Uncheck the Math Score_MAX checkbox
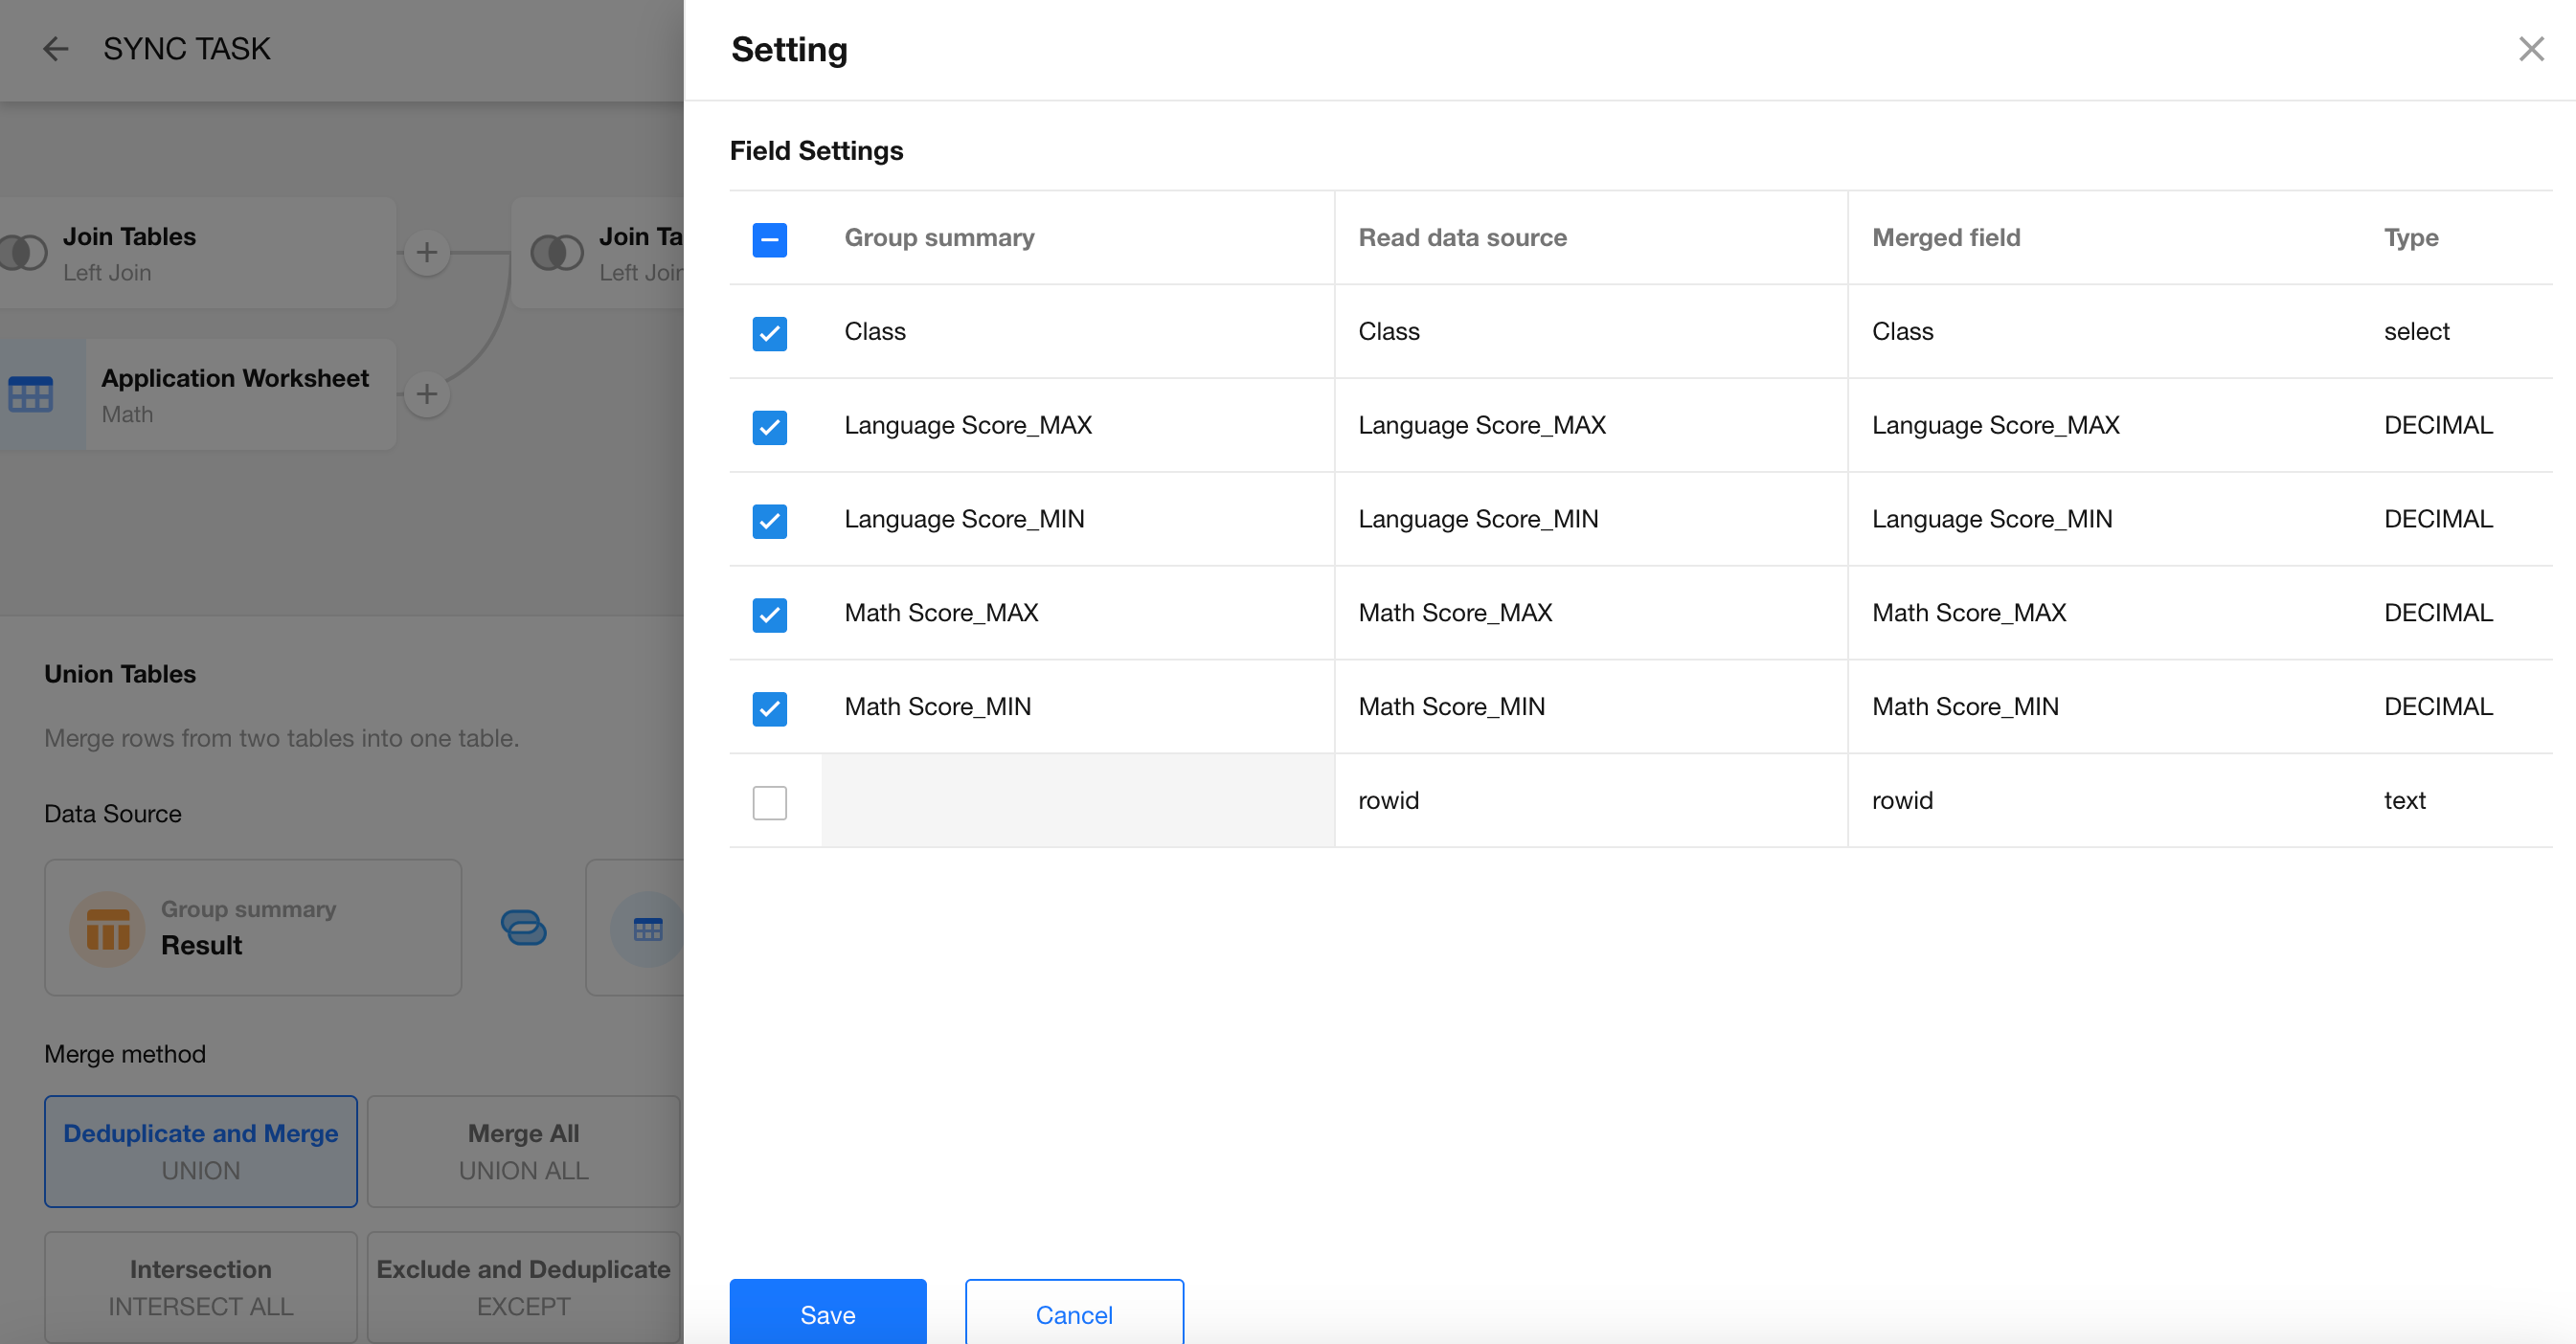Screen dimensions: 2576x1344 coord(769,614)
